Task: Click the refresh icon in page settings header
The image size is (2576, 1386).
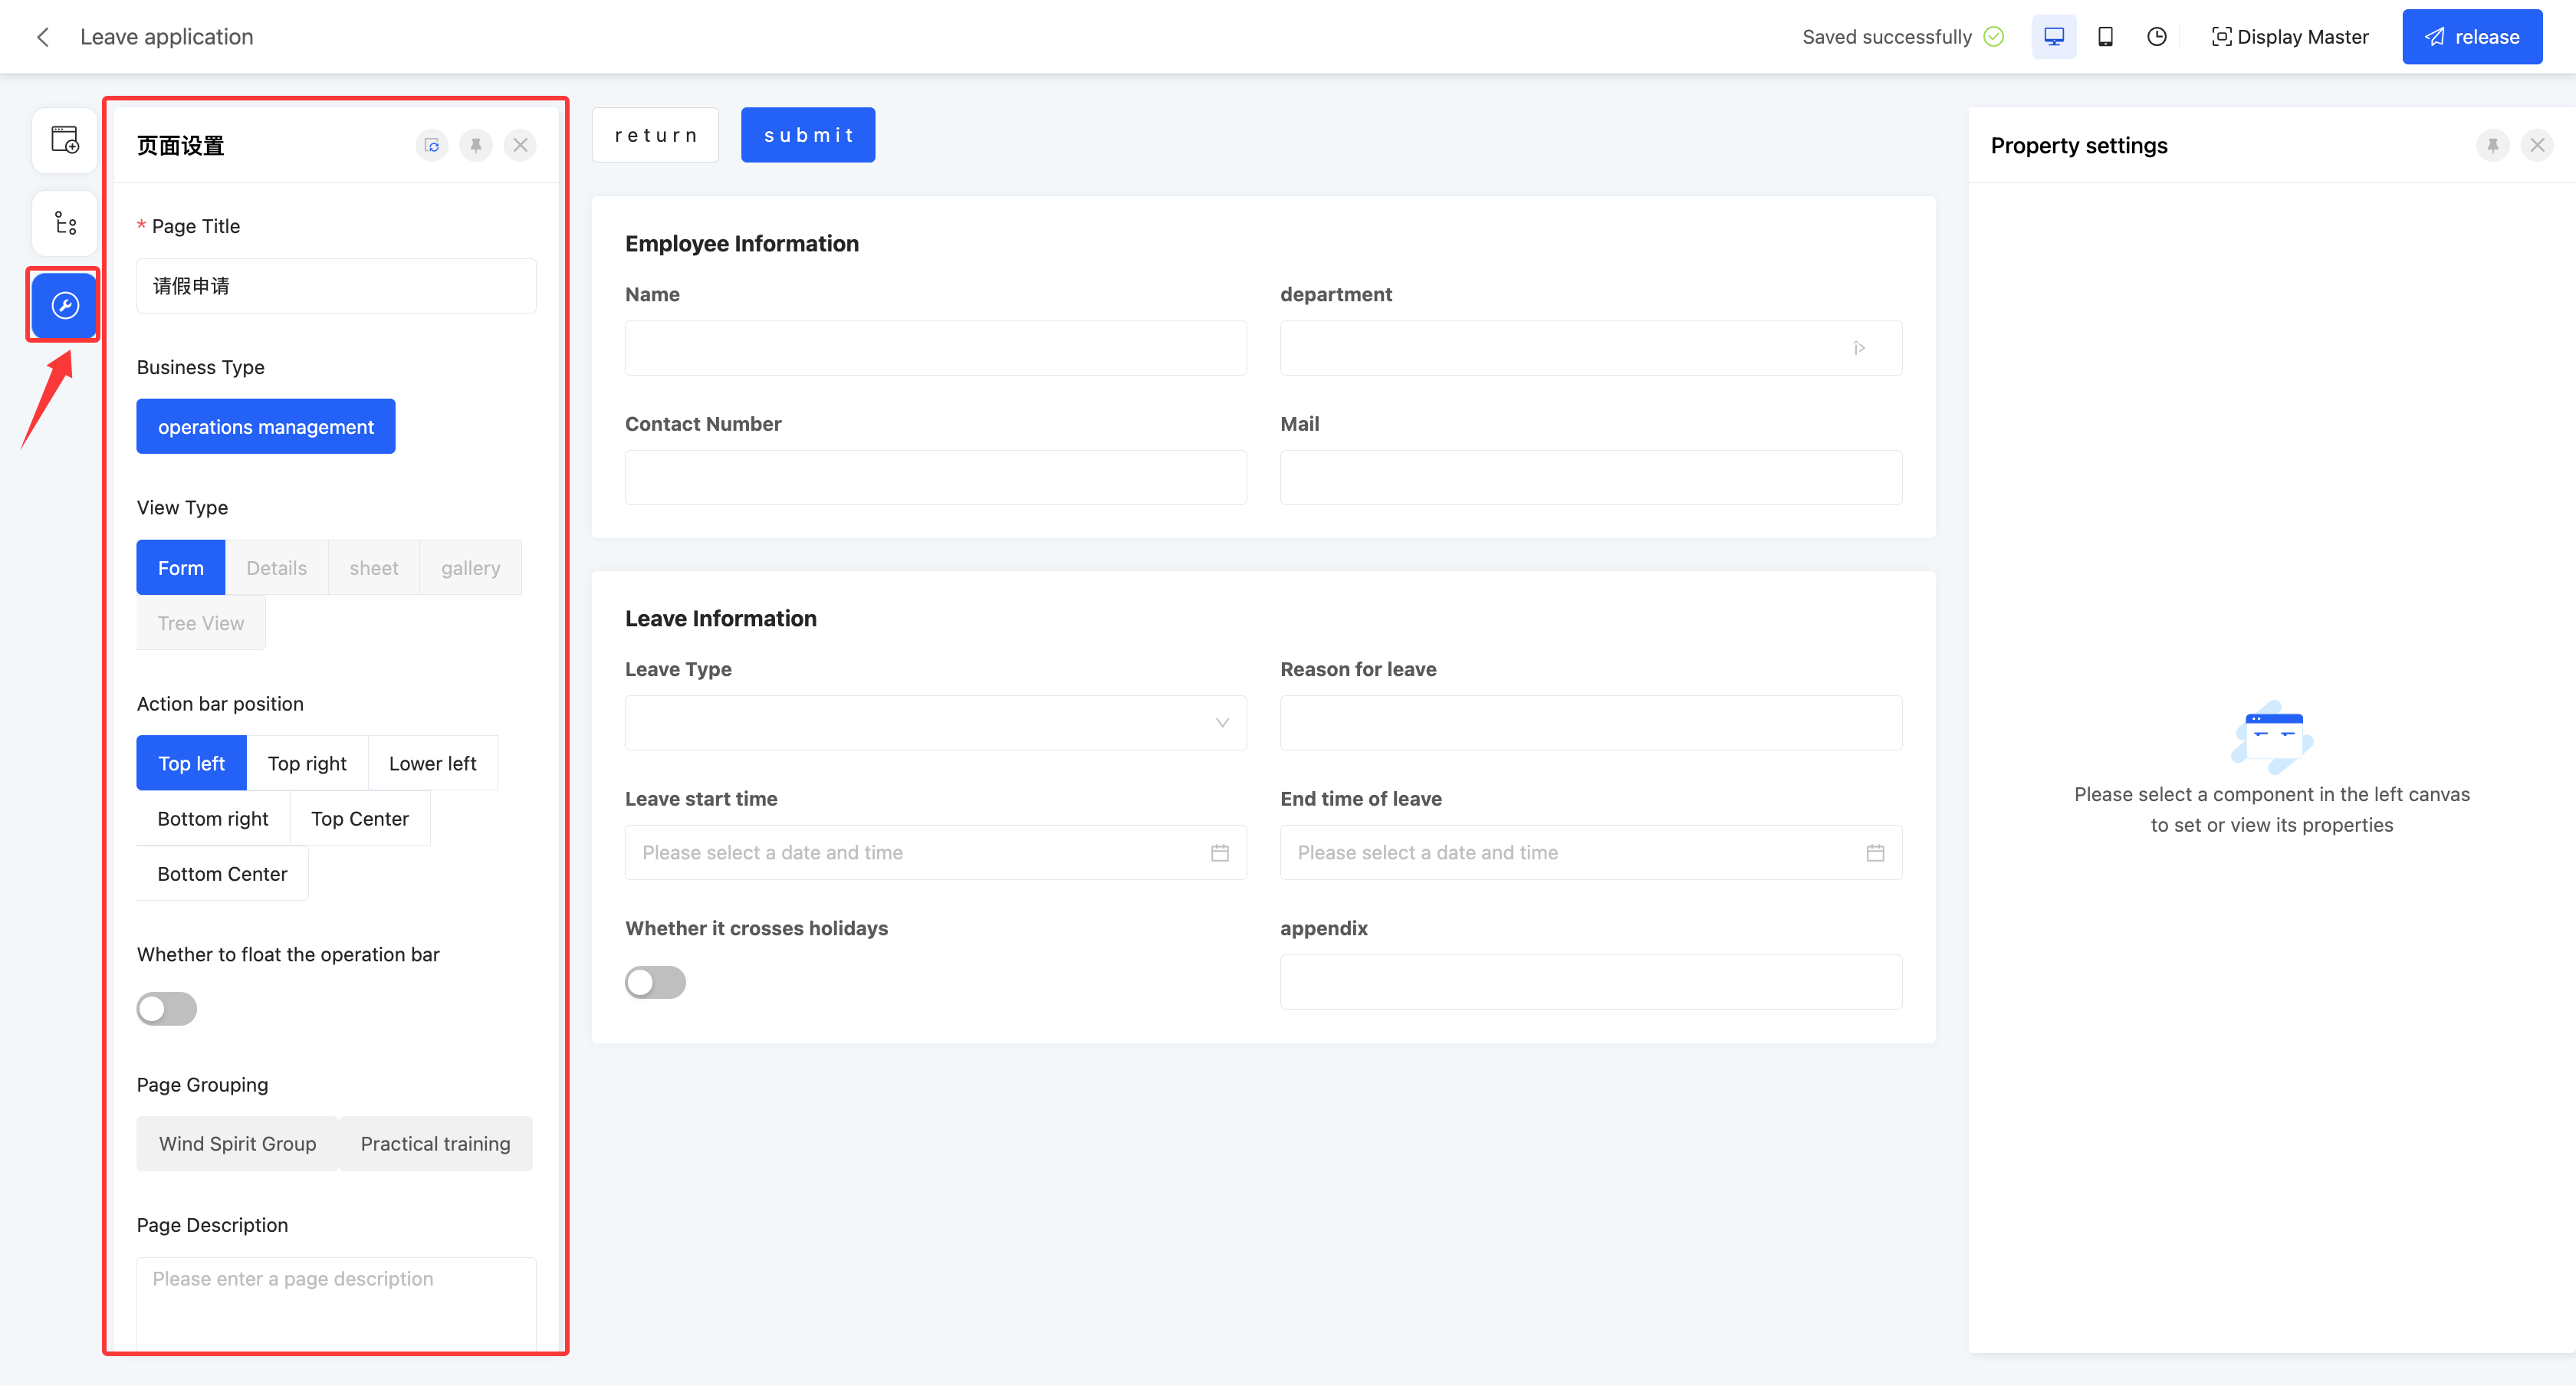Action: click(432, 146)
